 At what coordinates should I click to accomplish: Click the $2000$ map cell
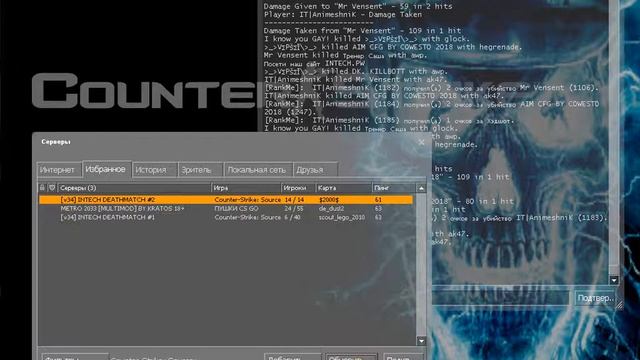(329, 200)
